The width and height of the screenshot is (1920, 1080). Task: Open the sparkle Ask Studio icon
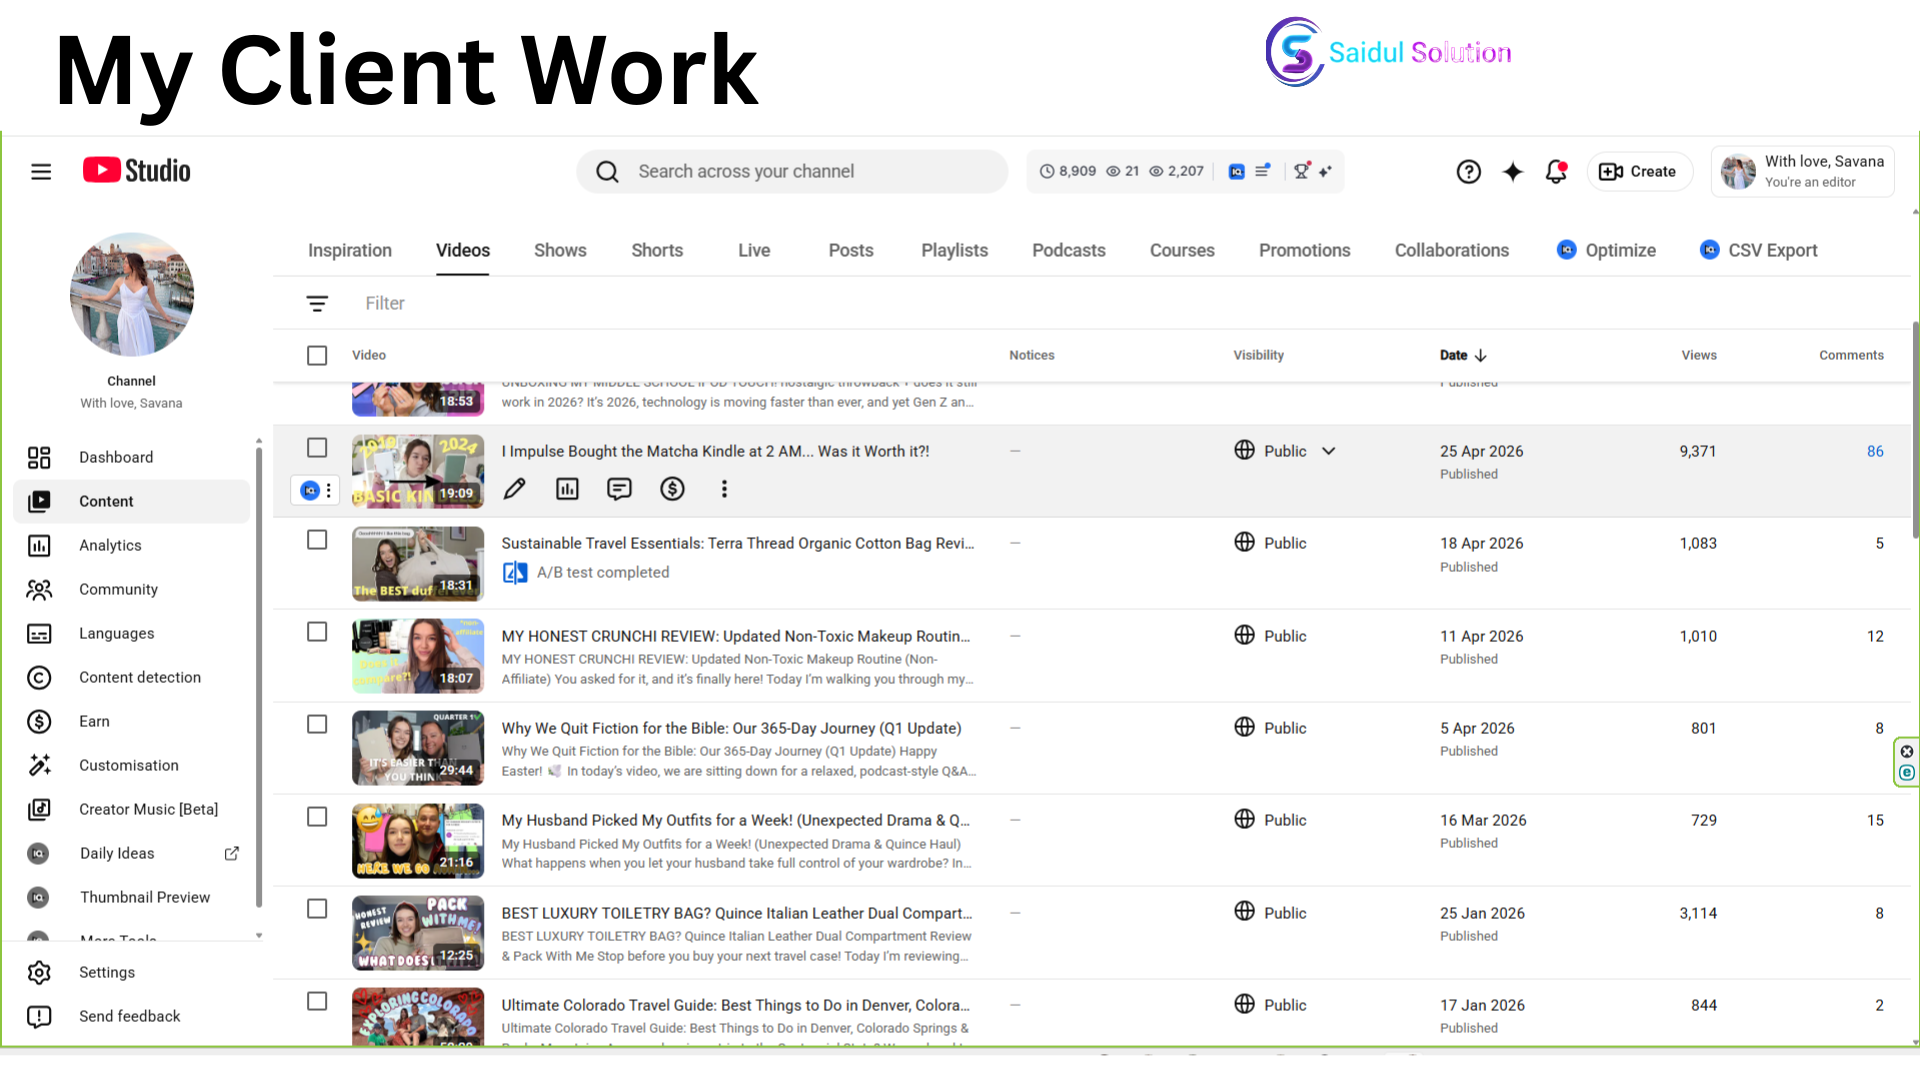point(1512,172)
